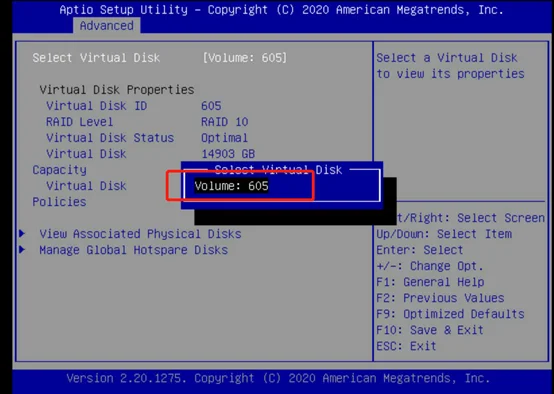Viewport: 554px width, 394px height.
Task: Open the Advanced tab
Action: point(106,26)
